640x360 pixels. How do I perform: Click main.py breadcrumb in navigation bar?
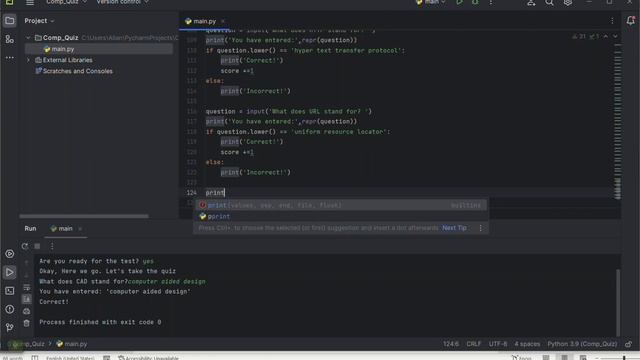click(71, 344)
